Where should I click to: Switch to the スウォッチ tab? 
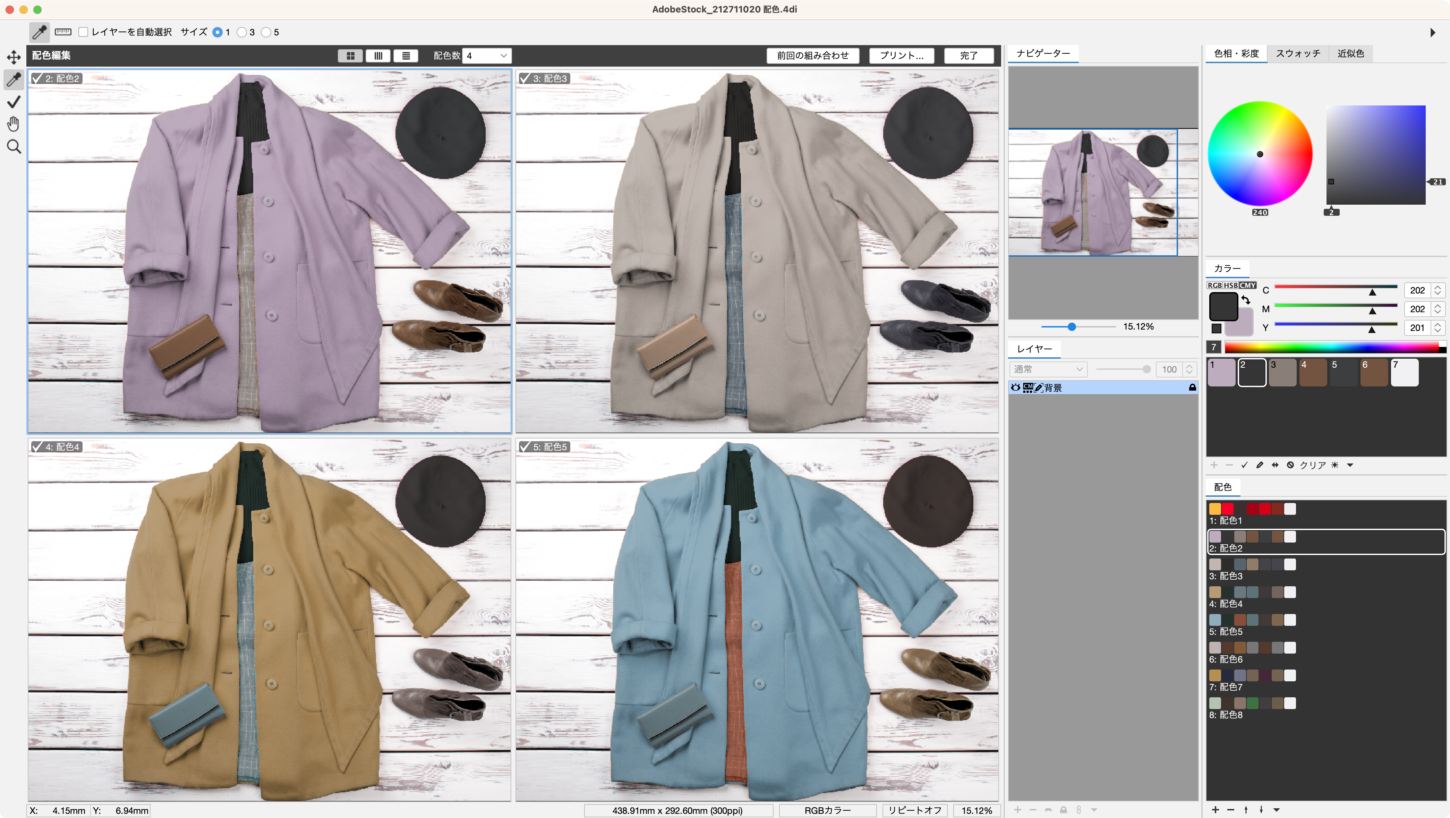(x=1297, y=54)
